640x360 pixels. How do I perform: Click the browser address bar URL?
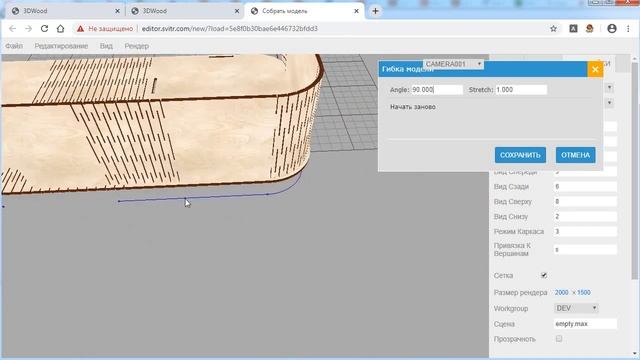click(x=230, y=29)
